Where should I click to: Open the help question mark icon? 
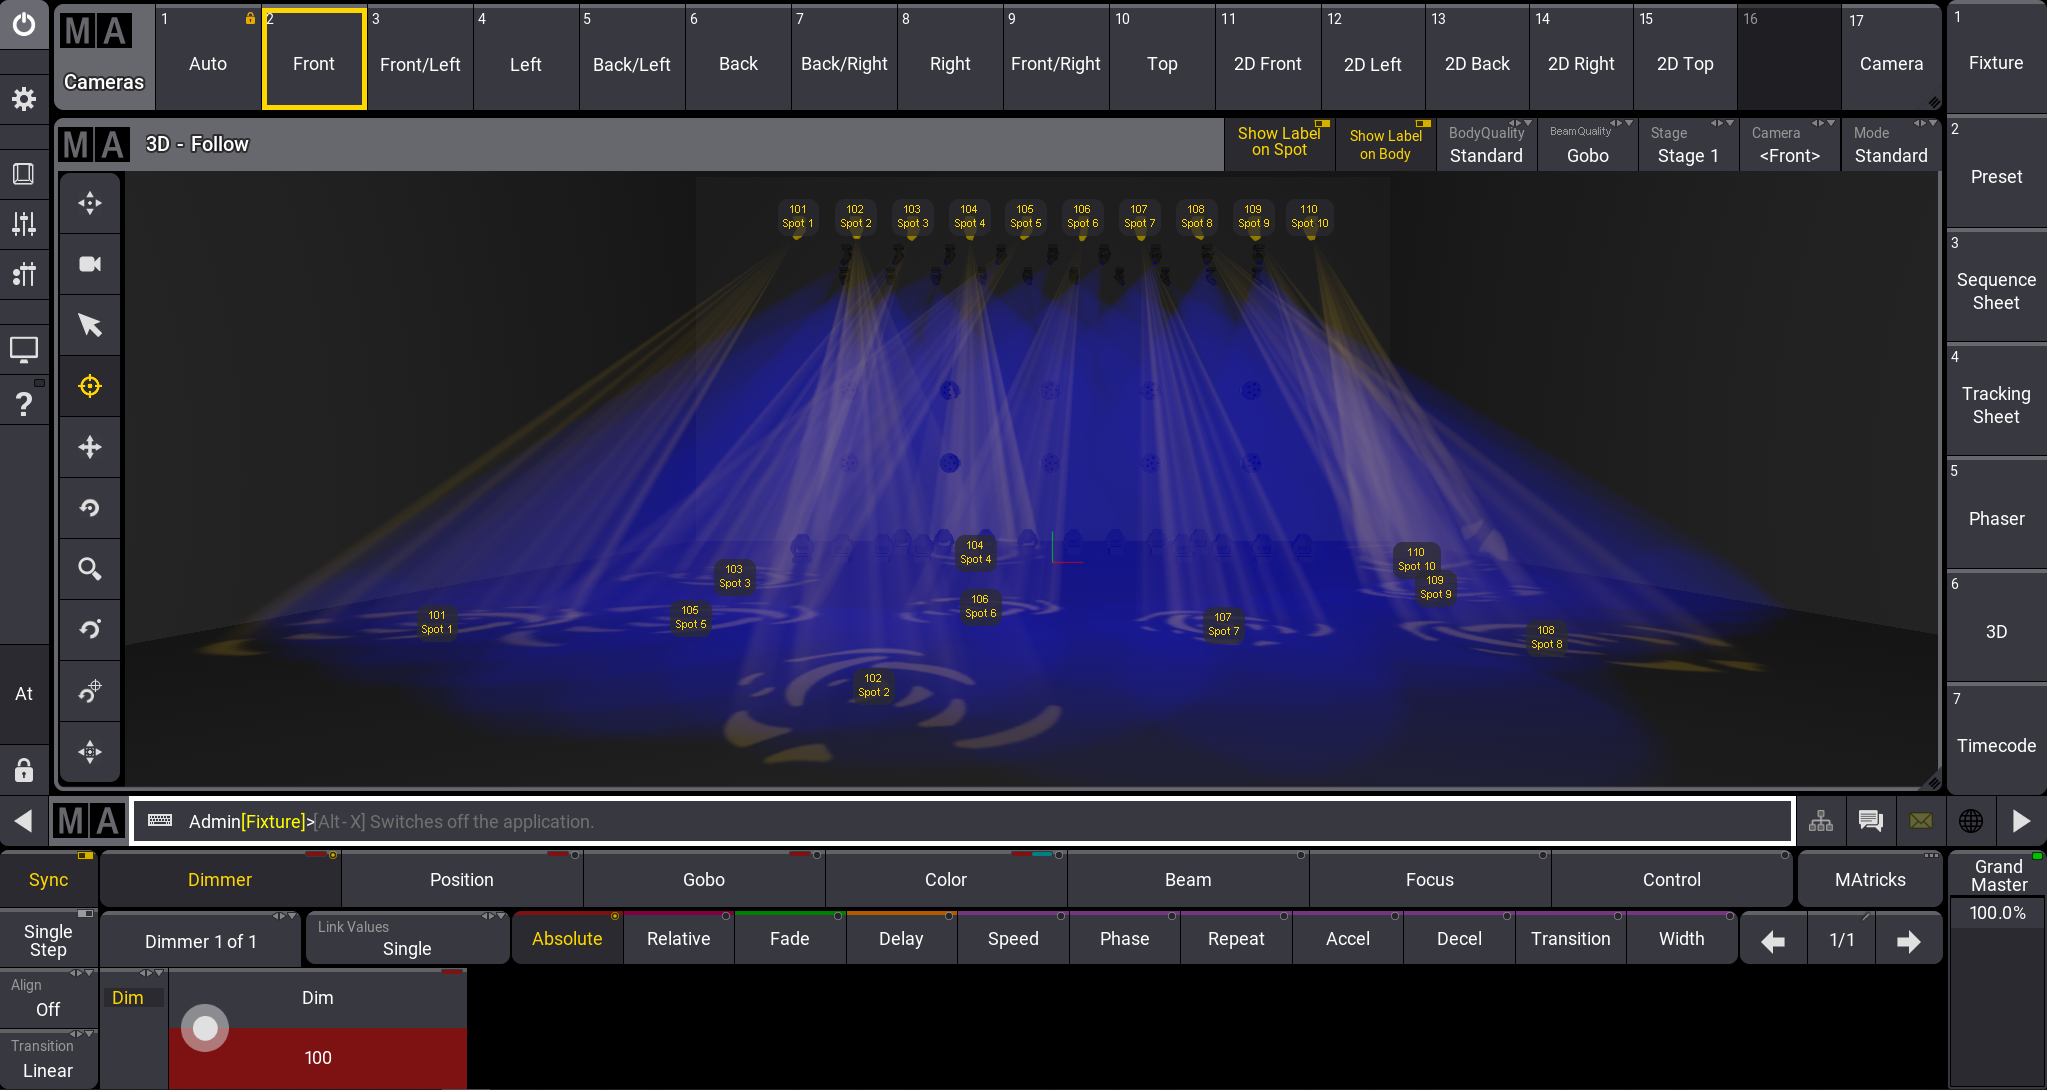(x=24, y=404)
